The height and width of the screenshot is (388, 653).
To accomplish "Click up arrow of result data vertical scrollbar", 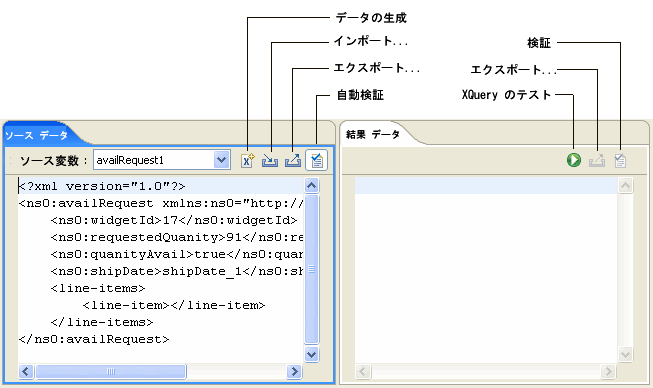I will [625, 185].
